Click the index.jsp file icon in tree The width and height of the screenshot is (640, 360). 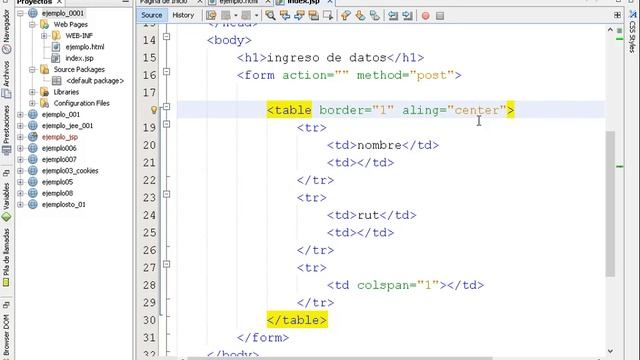56,58
